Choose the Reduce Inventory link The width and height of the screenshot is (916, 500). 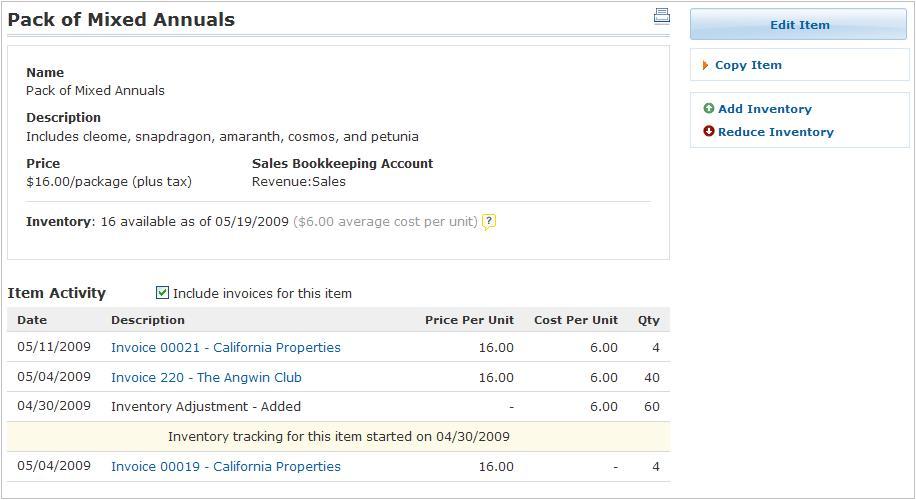pos(775,132)
